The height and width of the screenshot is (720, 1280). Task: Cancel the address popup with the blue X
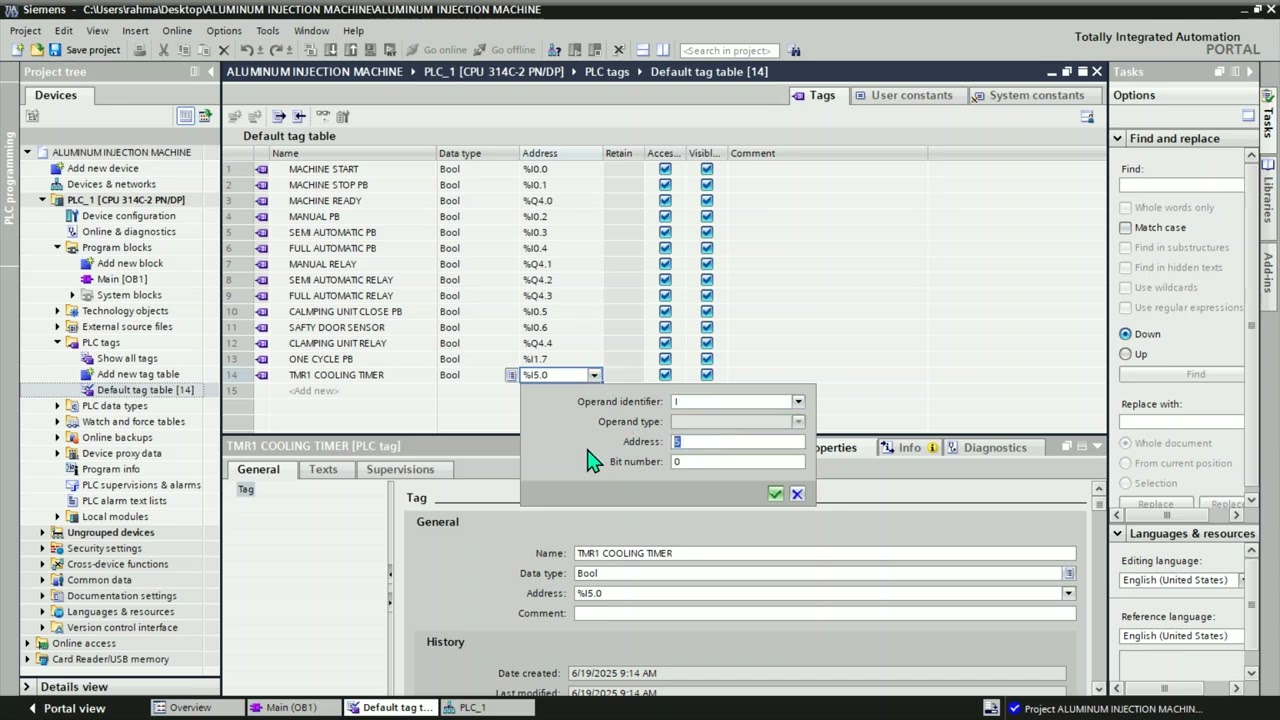point(797,494)
